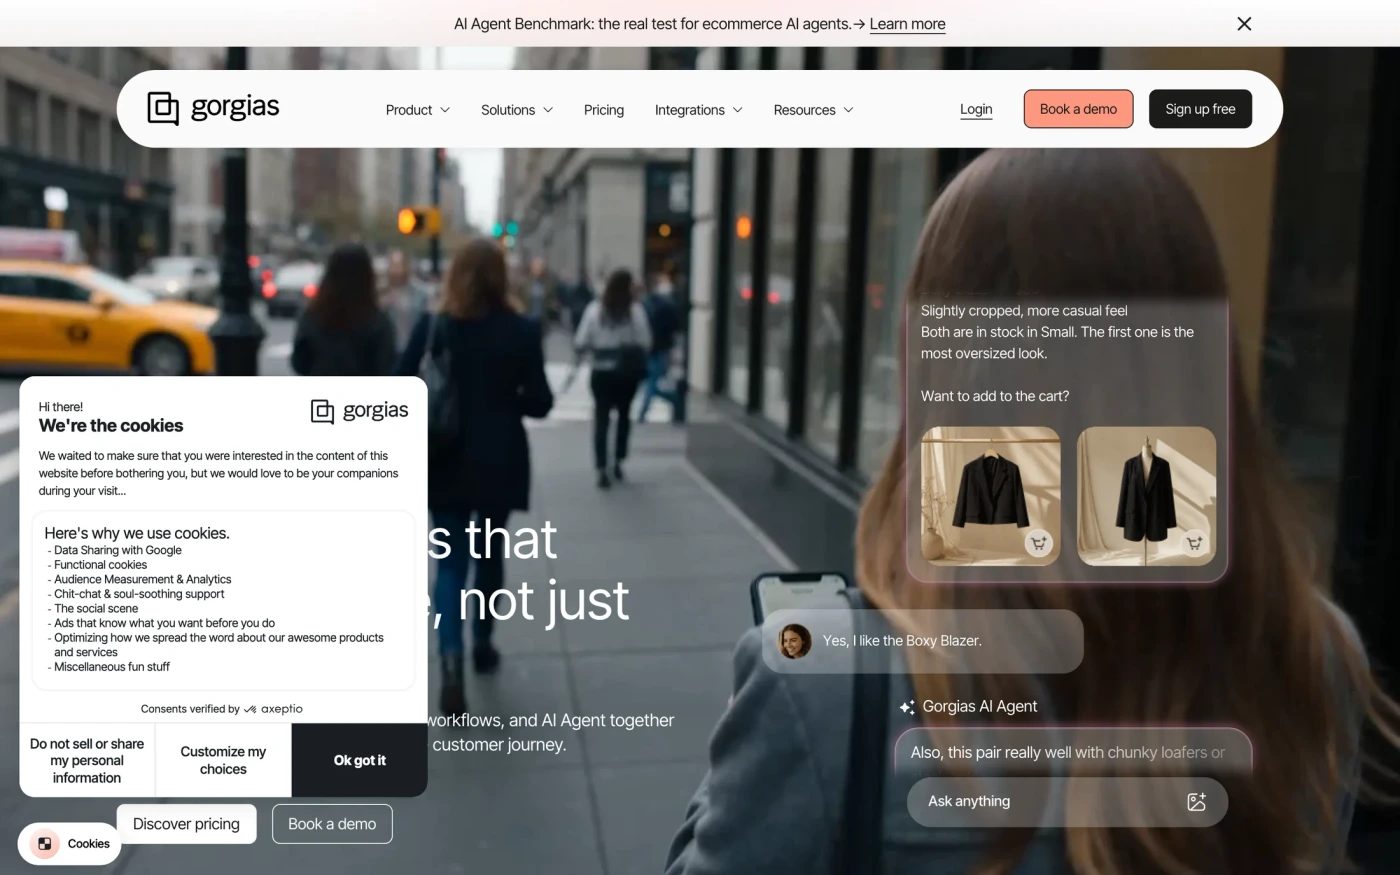Click the 'Functional cookies' list item
Image resolution: width=1400 pixels, height=875 pixels.
[x=101, y=565]
